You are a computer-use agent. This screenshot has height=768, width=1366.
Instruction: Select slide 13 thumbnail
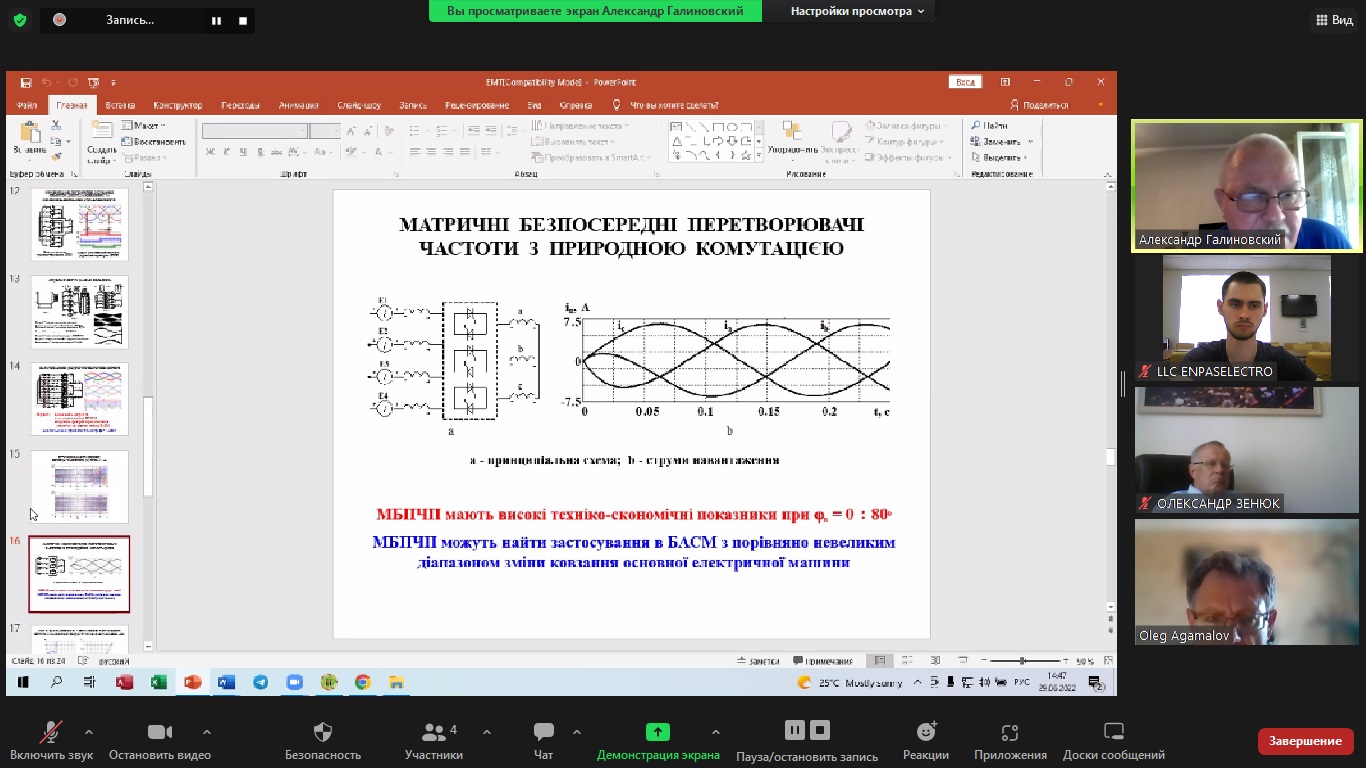(80, 312)
